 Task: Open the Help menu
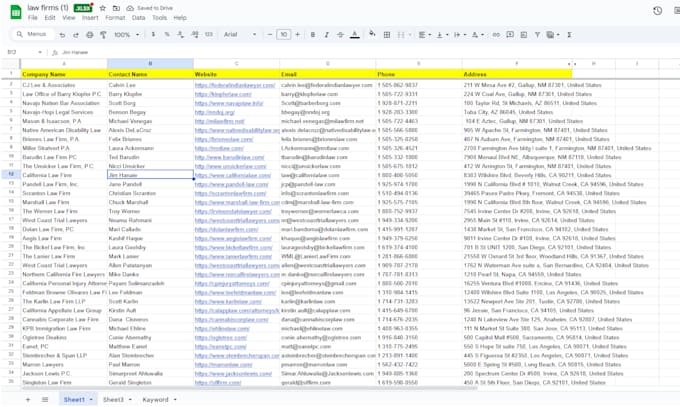point(180,18)
